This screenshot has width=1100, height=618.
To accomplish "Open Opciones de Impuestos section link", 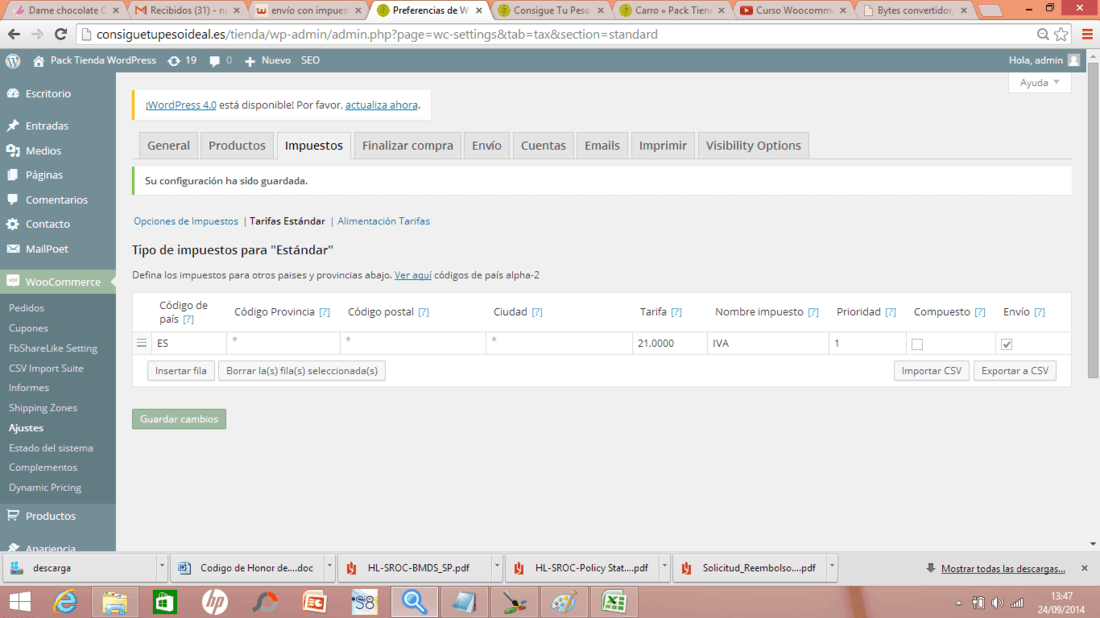I will coord(186,221).
